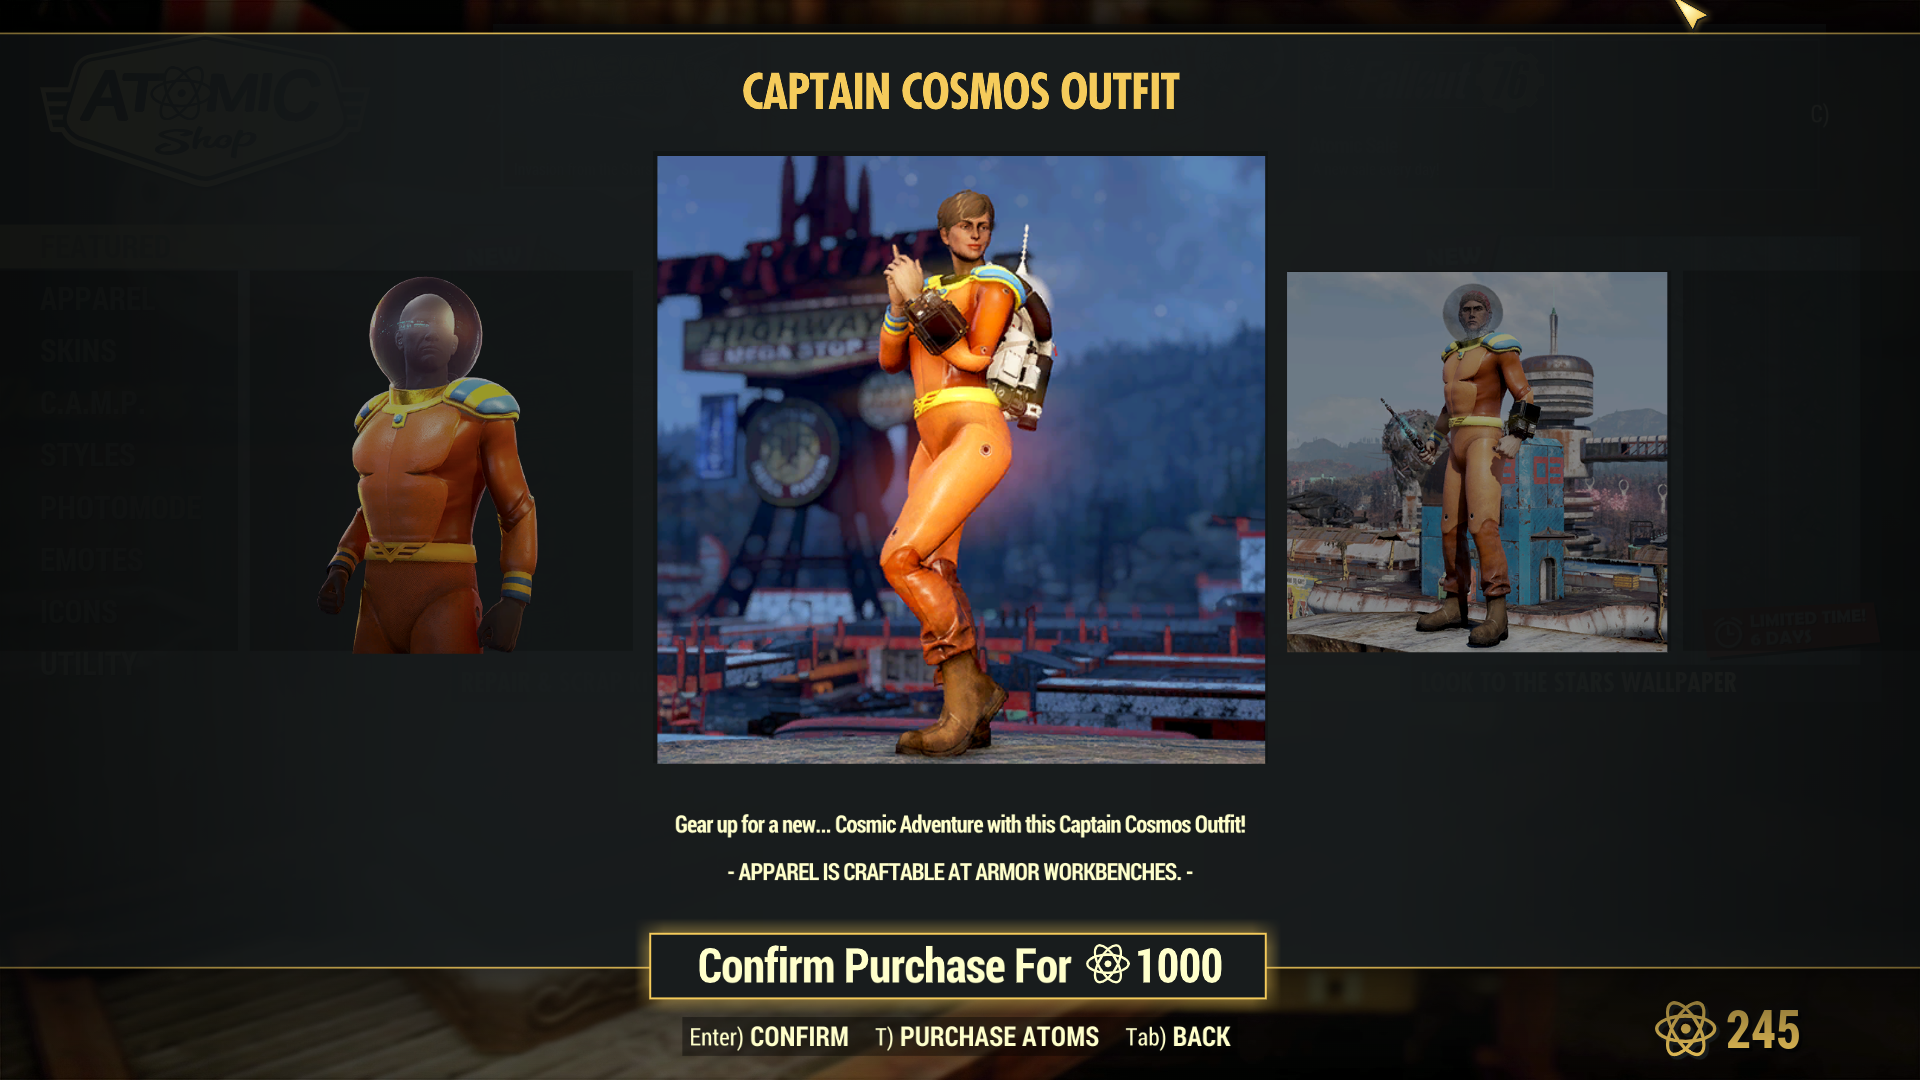Select the C.A.M.P. sidebar category
1920x1080 pixels.
[91, 403]
